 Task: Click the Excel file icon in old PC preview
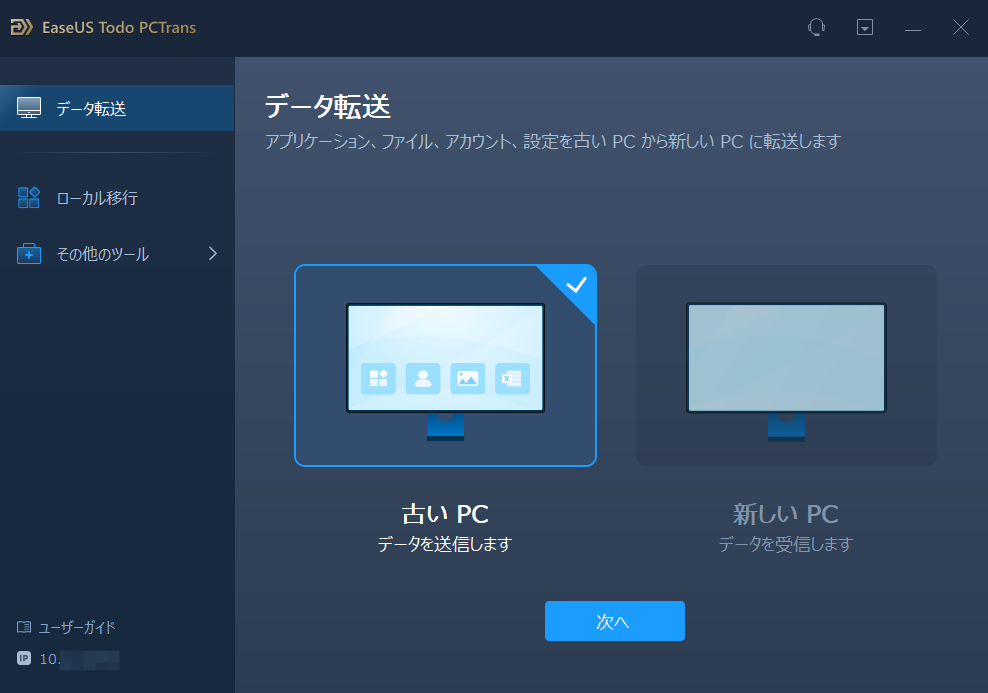pos(512,380)
